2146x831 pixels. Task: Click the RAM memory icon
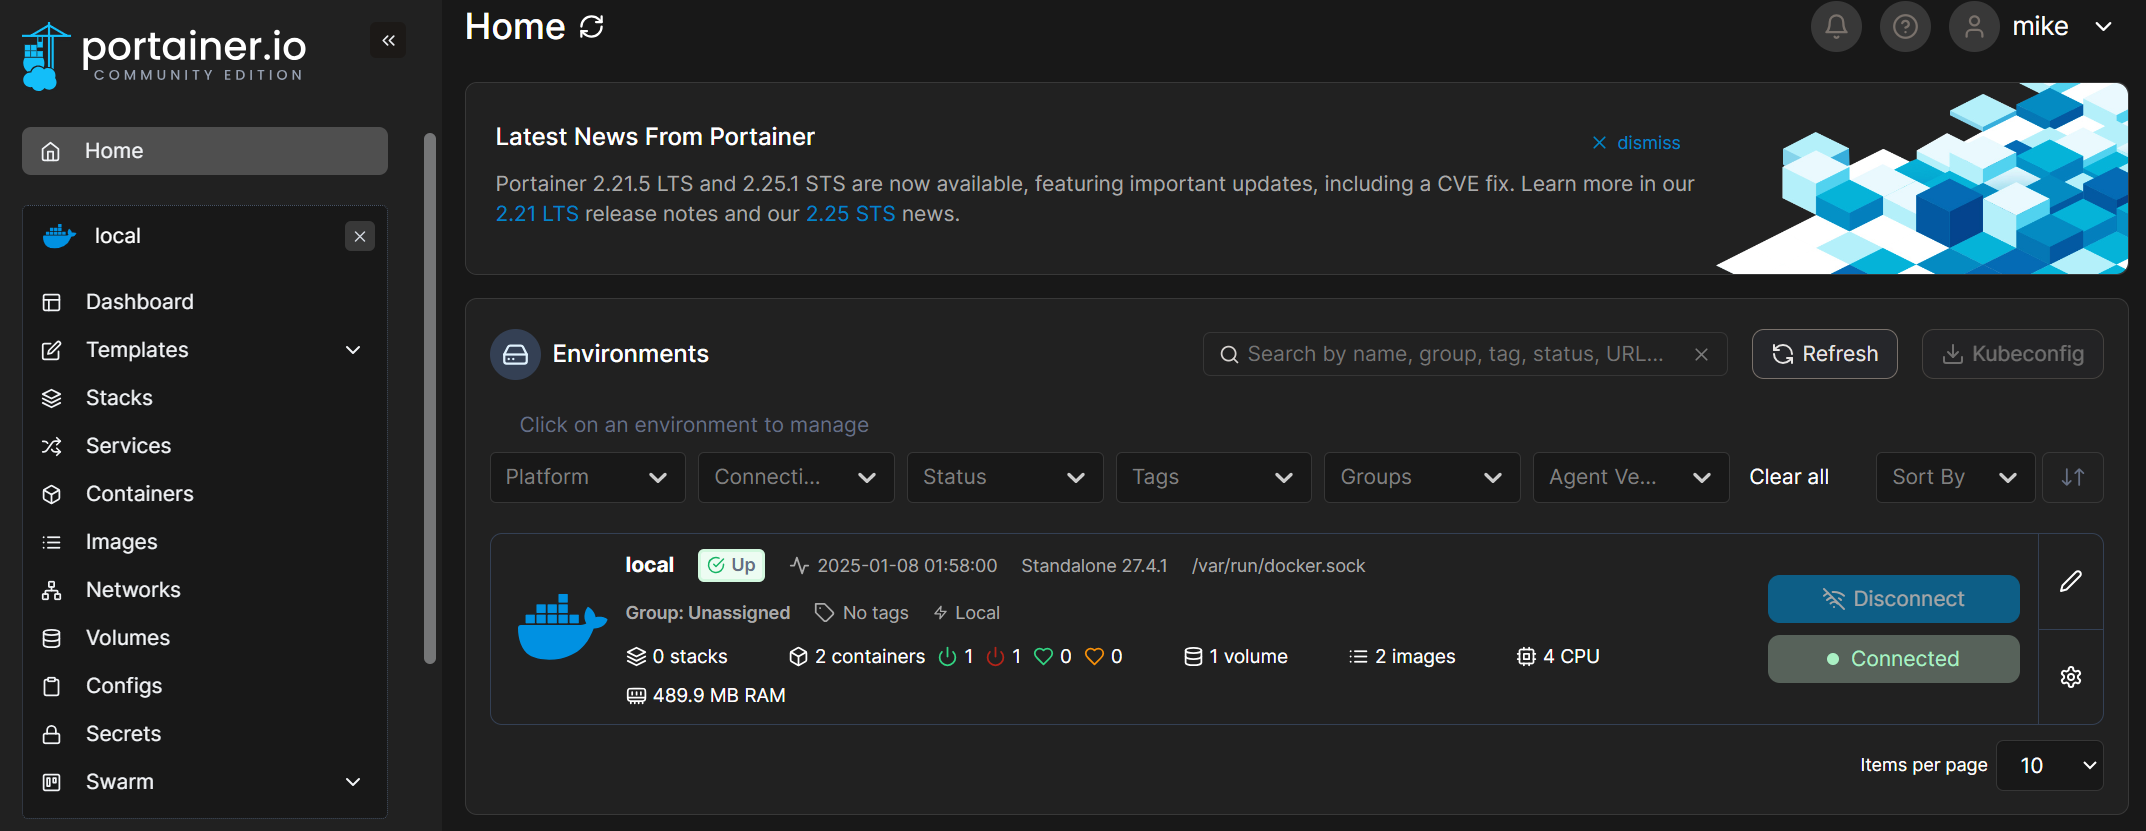tap(636, 696)
